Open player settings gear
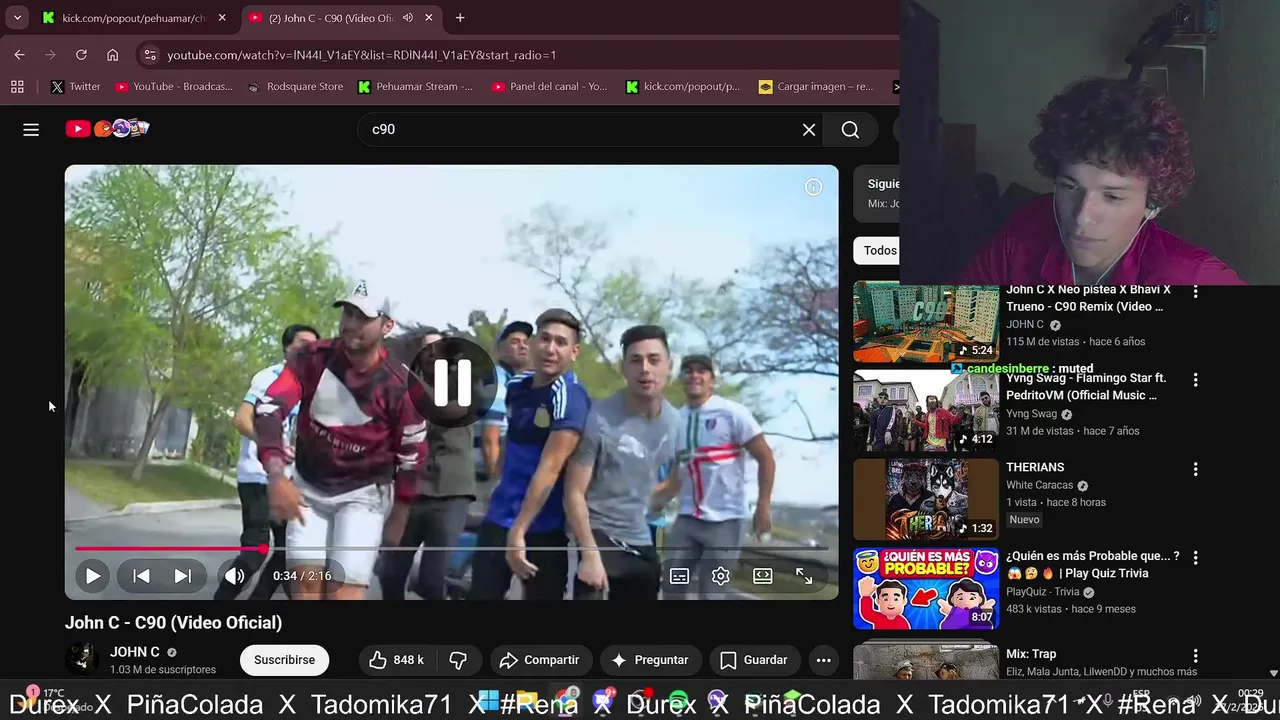 pos(720,576)
